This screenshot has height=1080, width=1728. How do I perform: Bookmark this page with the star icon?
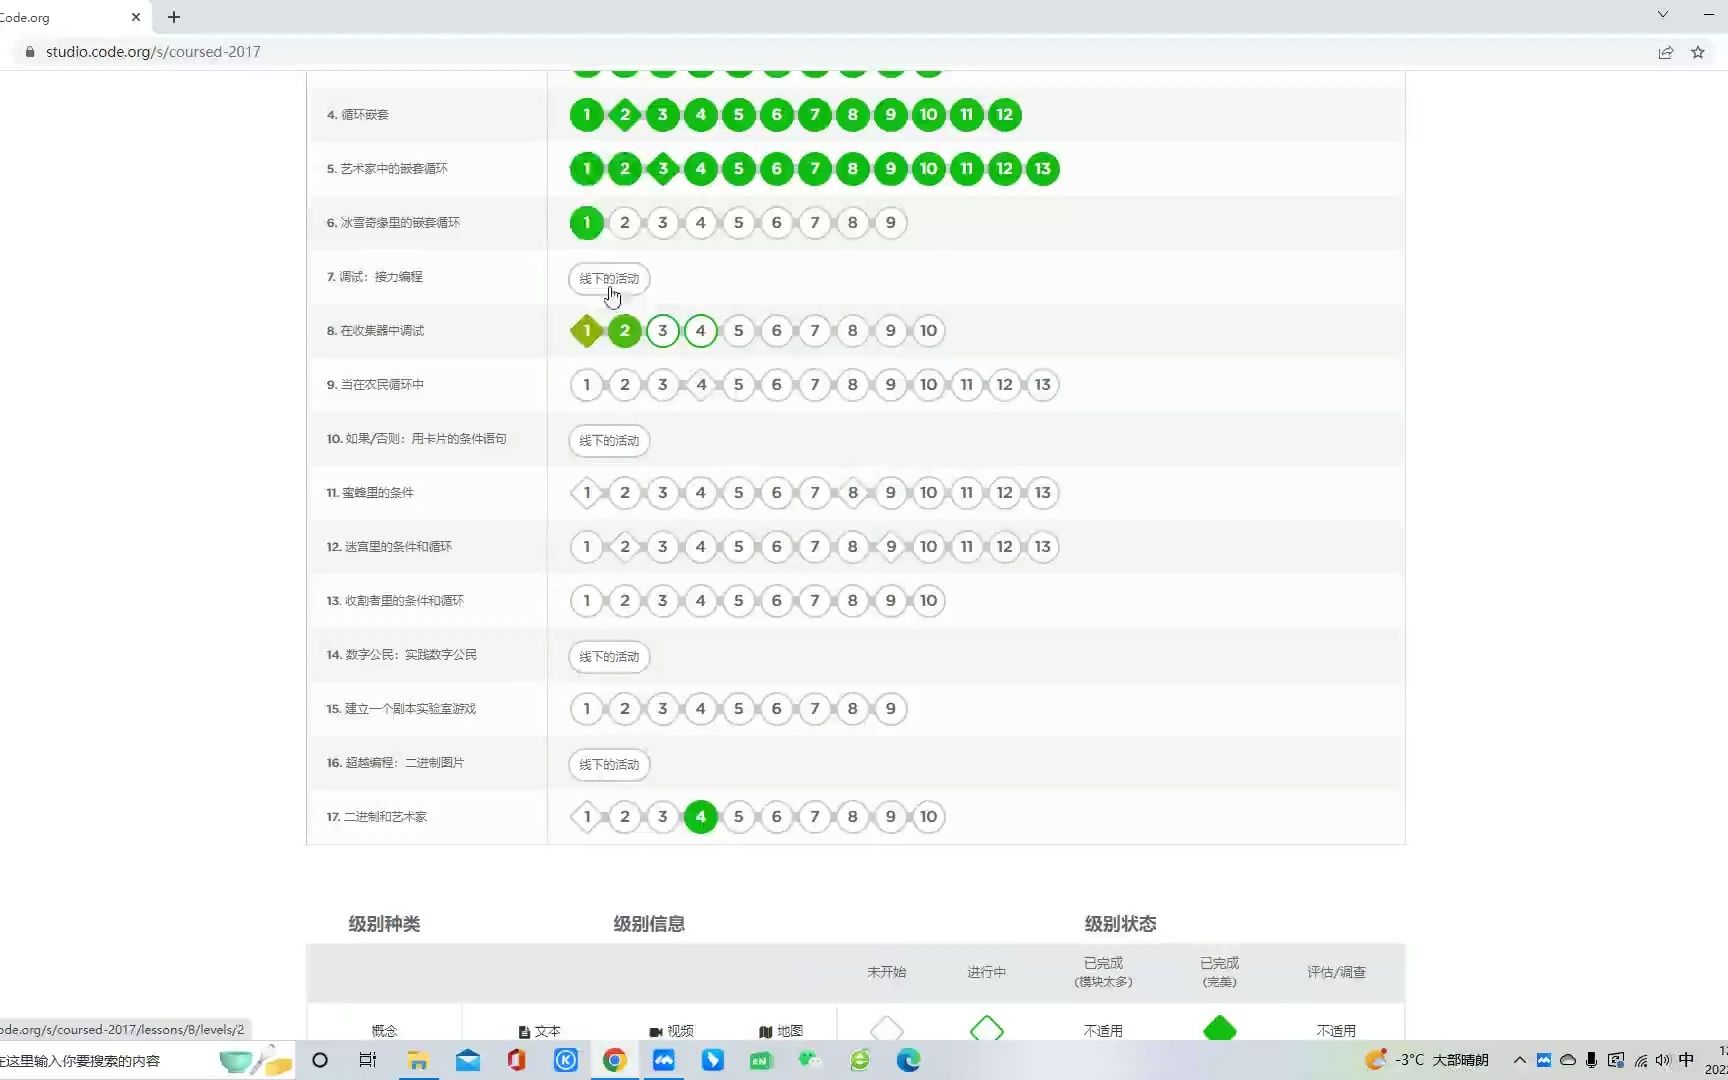click(x=1697, y=52)
